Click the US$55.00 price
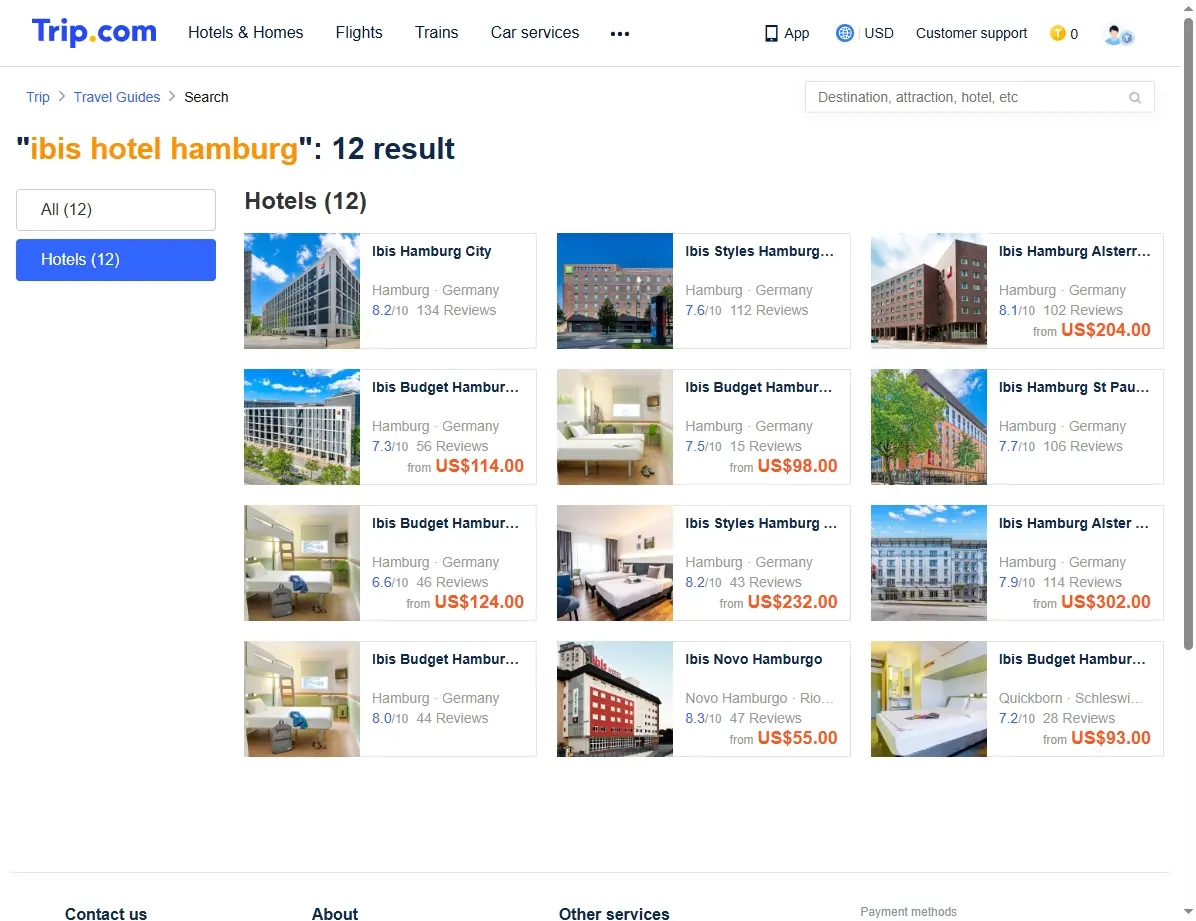The width and height of the screenshot is (1196, 921). tap(797, 738)
